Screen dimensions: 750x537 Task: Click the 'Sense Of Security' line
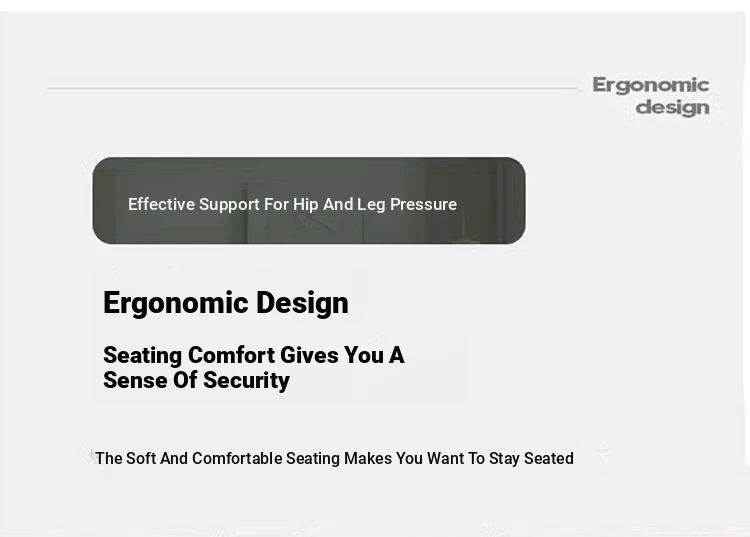(197, 381)
